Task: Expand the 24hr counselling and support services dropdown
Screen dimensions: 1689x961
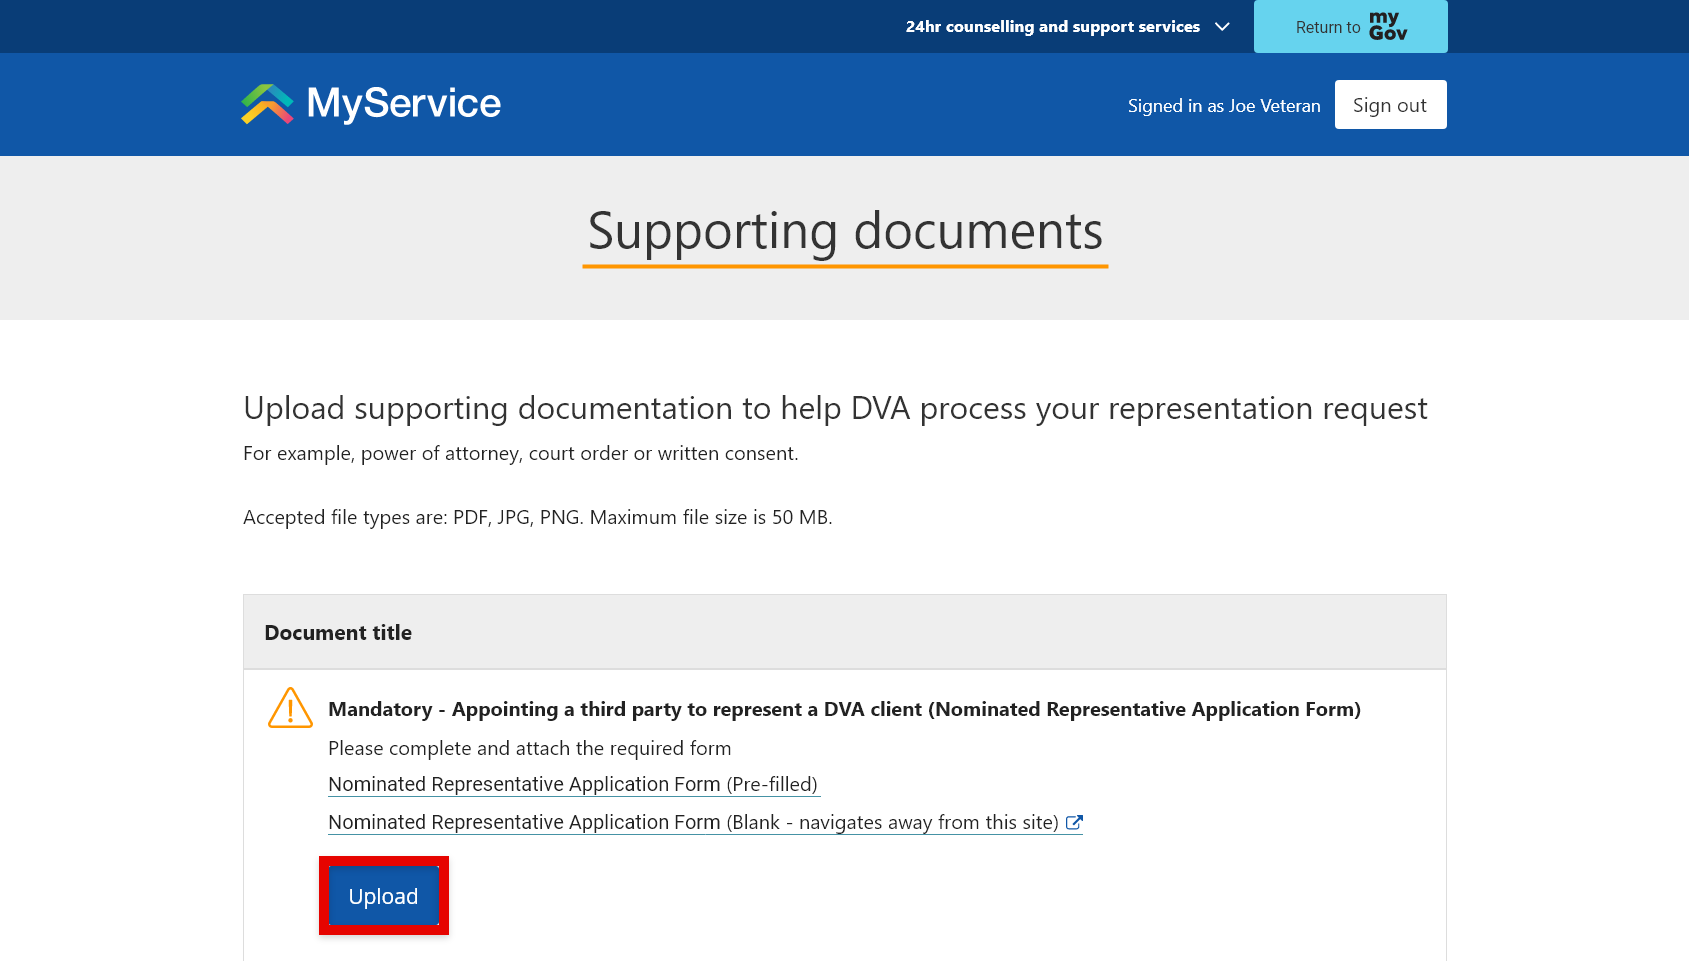Action: pos(1221,27)
